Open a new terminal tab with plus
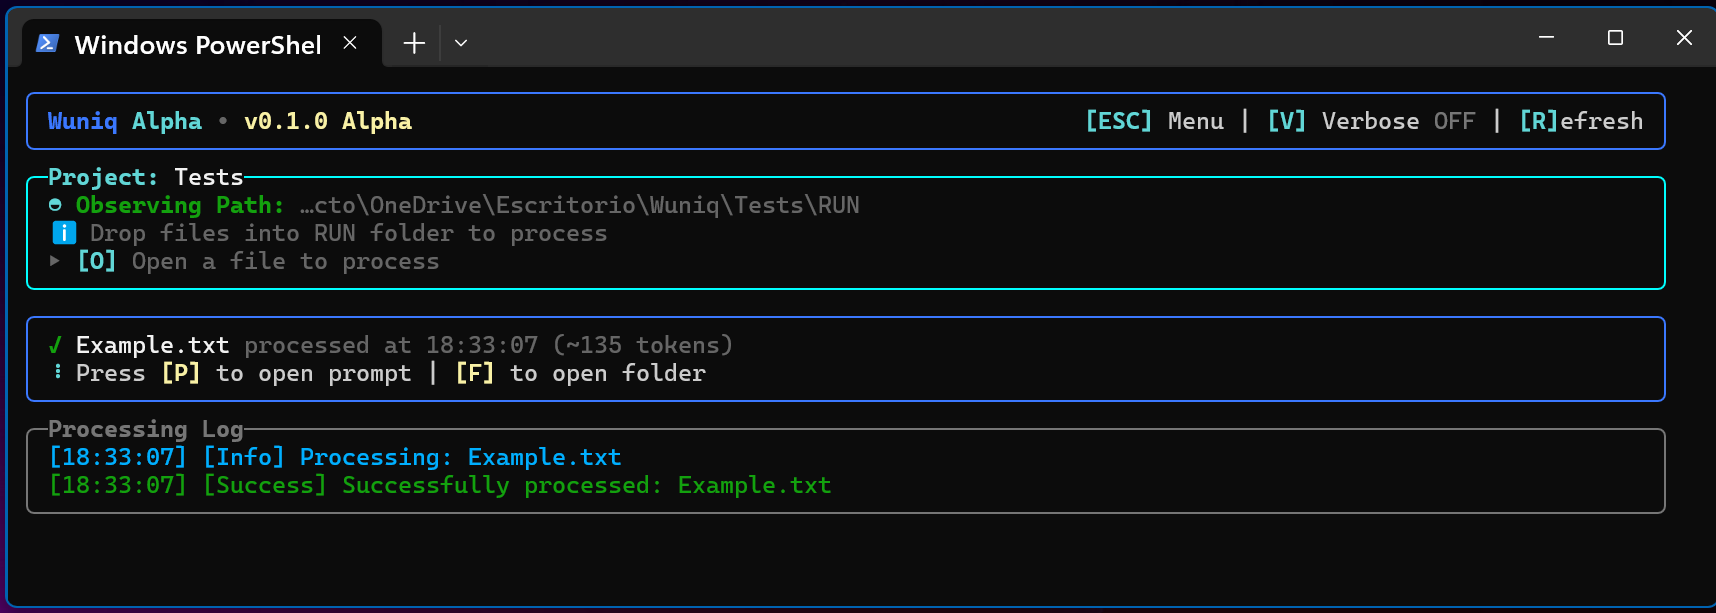Viewport: 1716px width, 613px height. click(414, 43)
